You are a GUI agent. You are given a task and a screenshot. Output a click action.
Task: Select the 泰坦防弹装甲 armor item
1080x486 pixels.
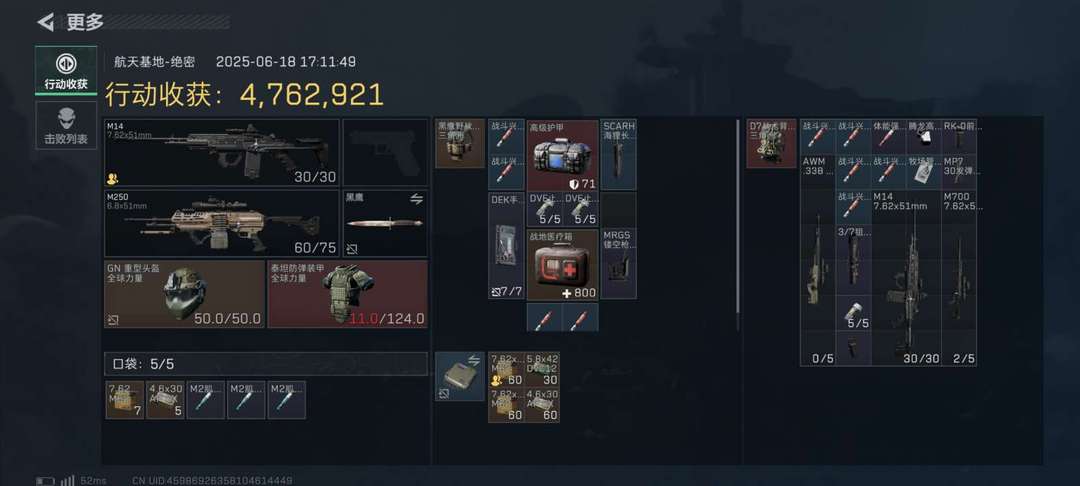click(x=348, y=294)
